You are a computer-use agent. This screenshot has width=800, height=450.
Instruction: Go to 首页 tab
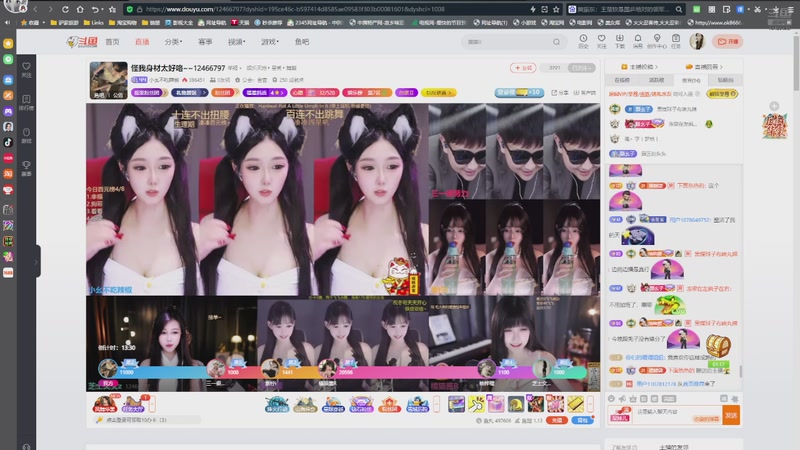click(112, 42)
